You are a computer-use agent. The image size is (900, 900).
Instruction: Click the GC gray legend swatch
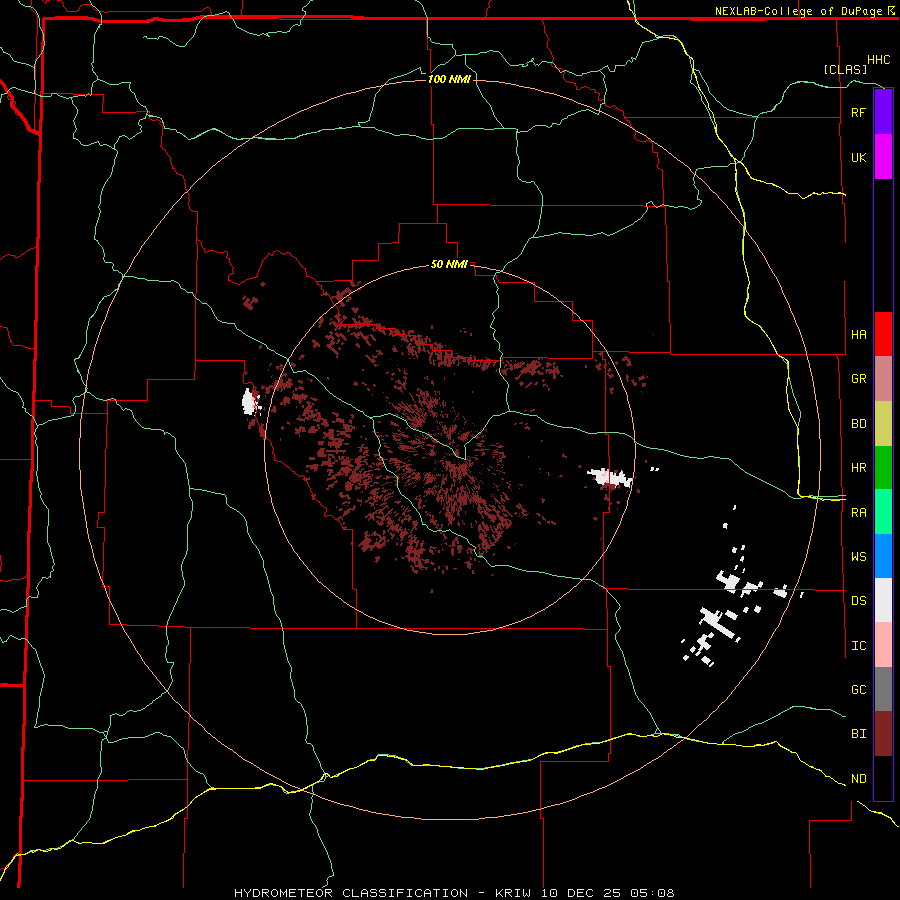tap(883, 689)
